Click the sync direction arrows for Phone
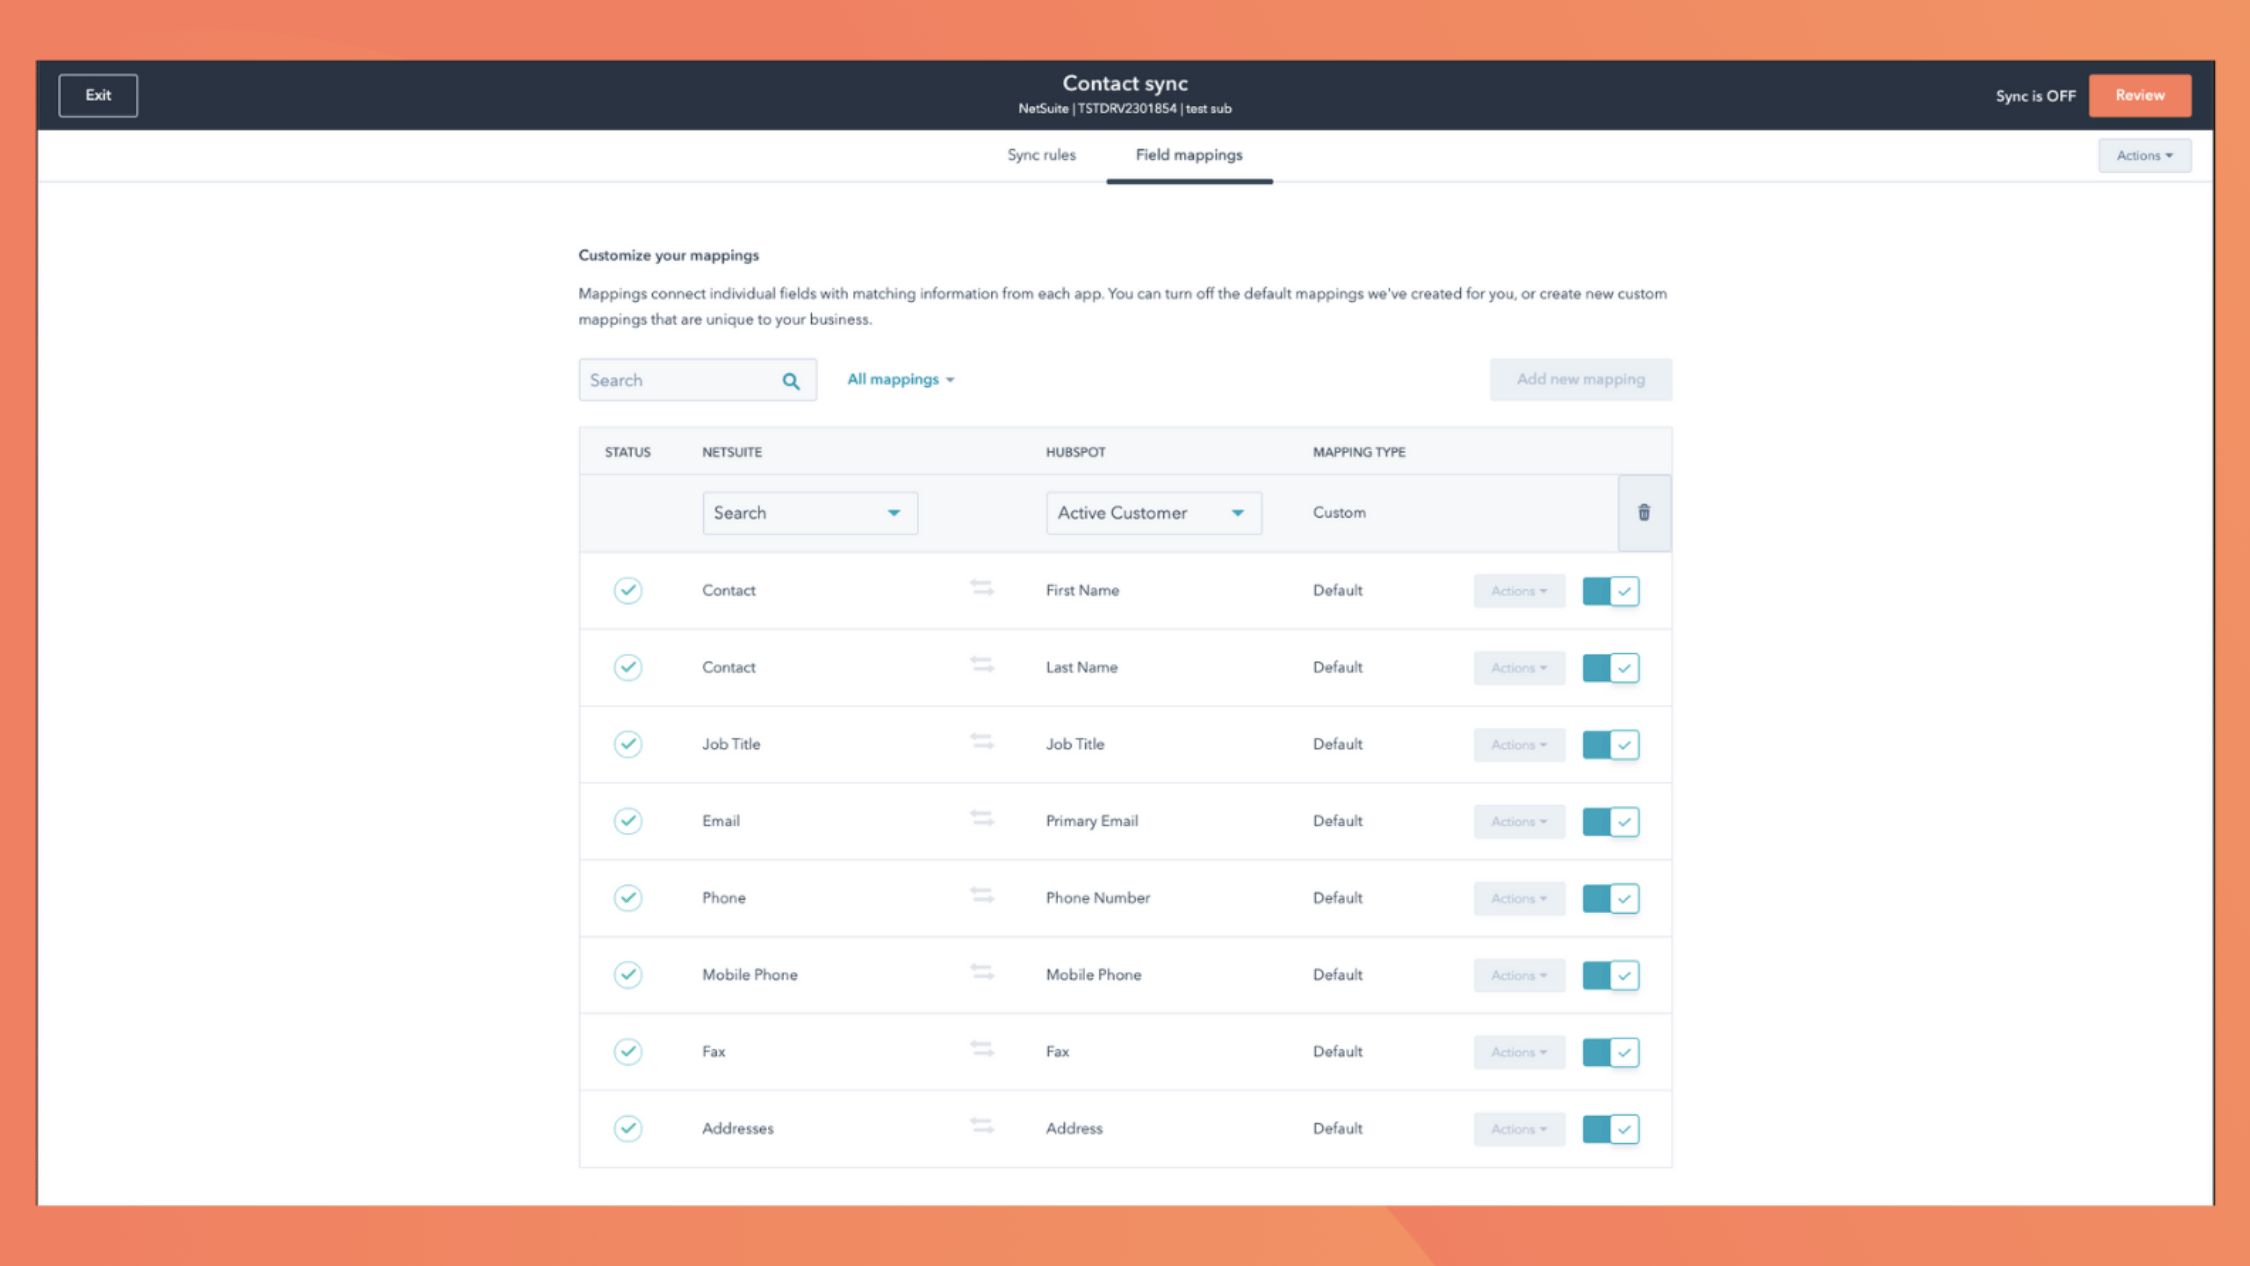Screen dimensions: 2250x1266 pyautogui.click(x=981, y=896)
